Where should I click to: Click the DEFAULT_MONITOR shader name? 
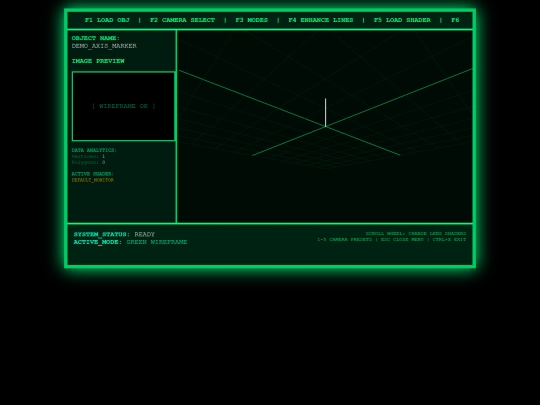(x=92, y=180)
